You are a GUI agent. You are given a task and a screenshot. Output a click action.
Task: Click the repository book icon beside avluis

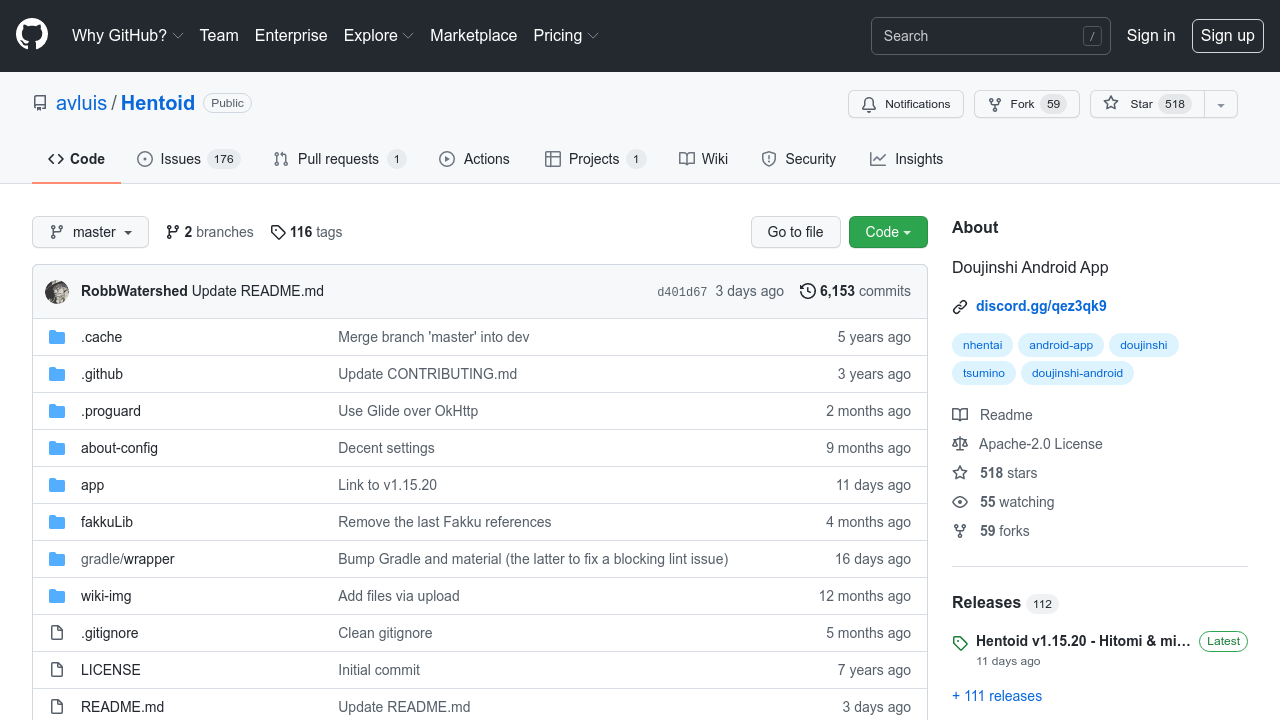coord(40,103)
